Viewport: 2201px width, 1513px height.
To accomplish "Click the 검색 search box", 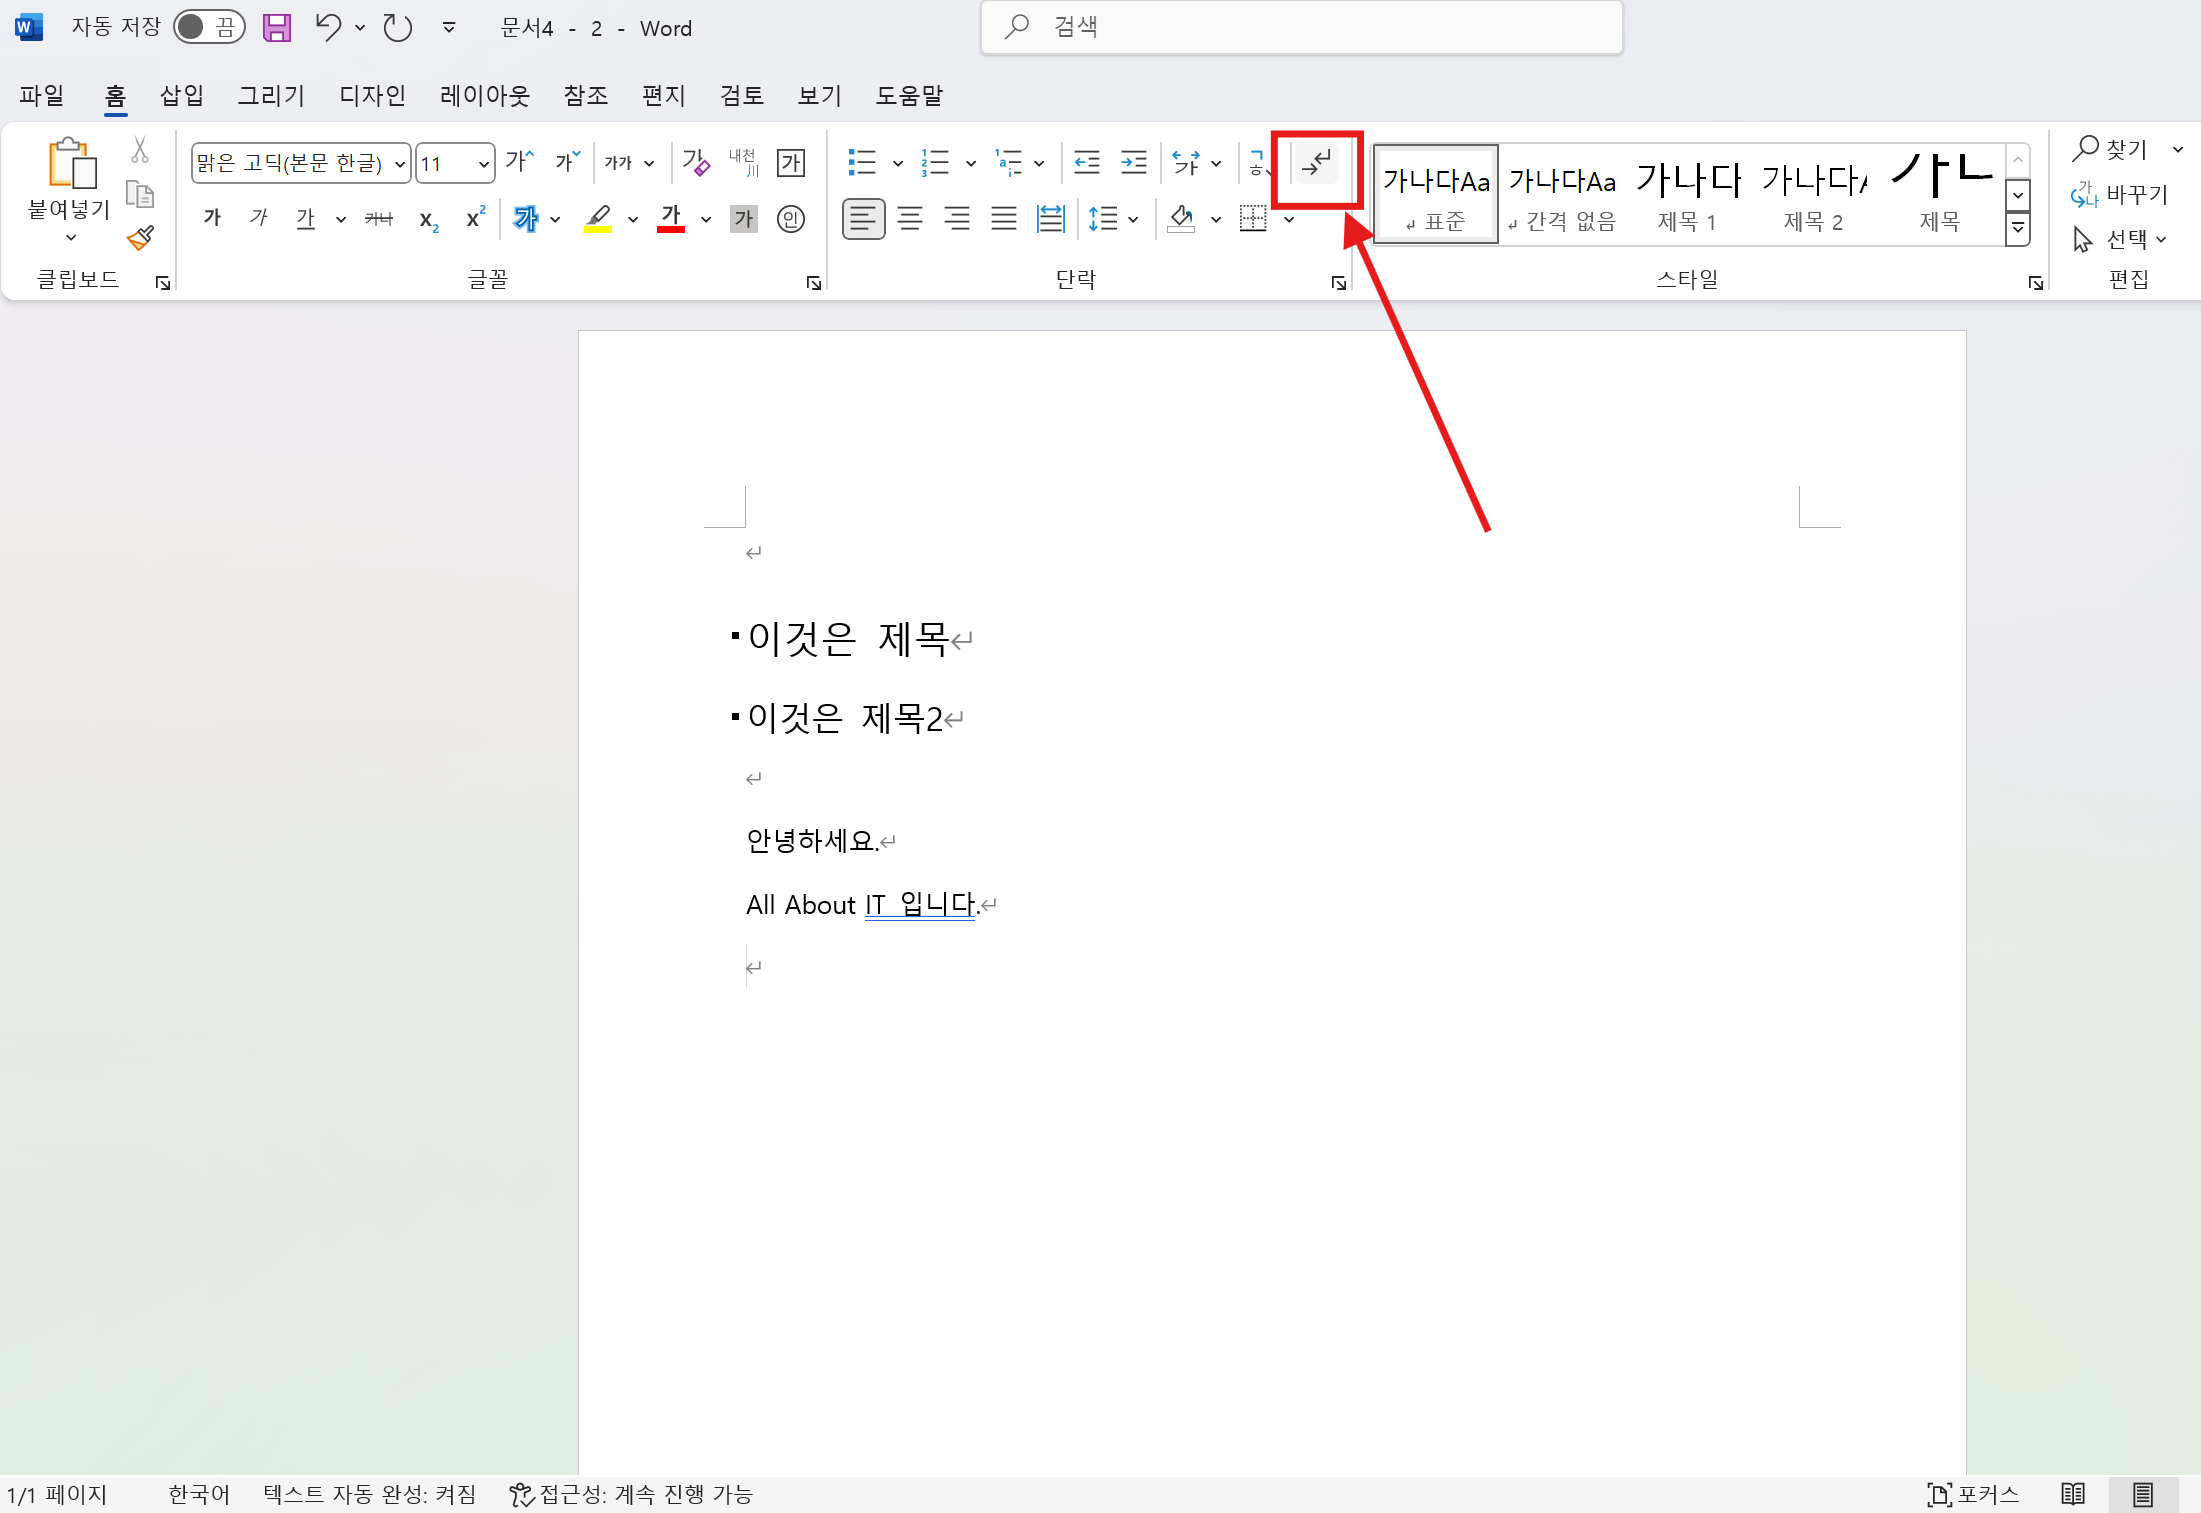I will 1300,28.
